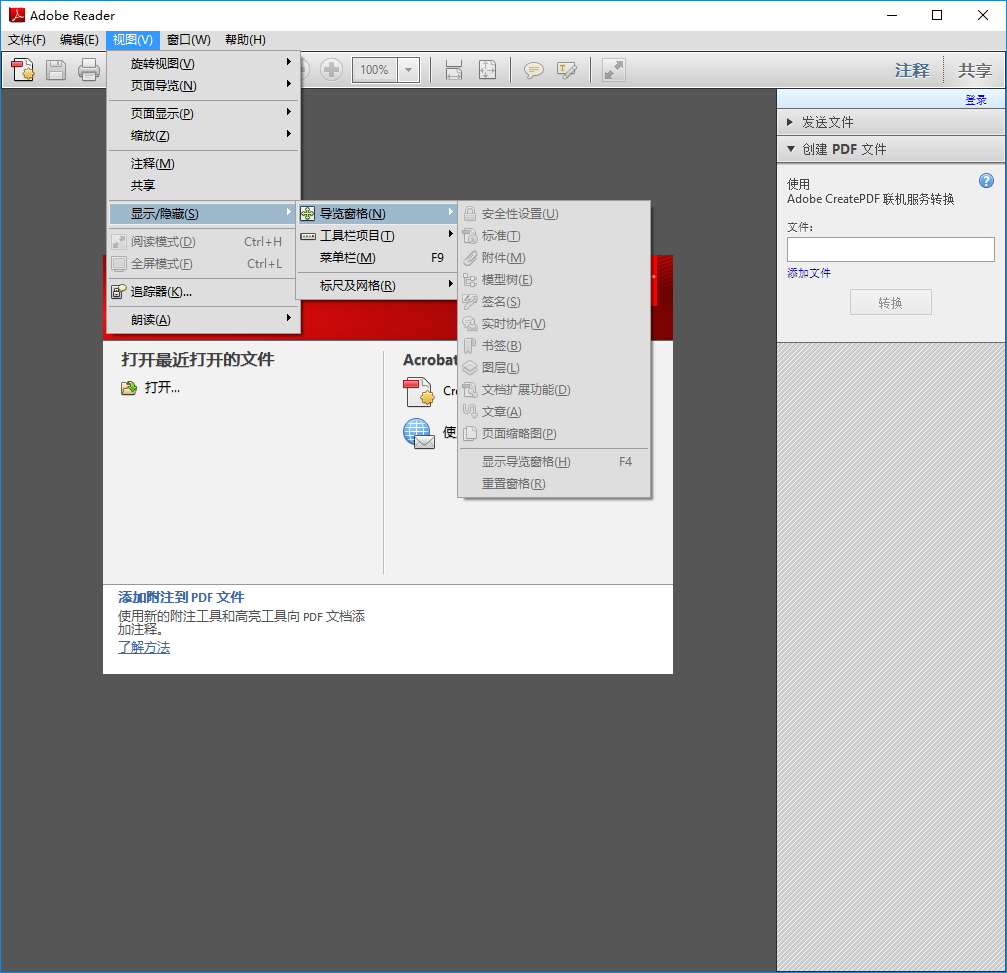The image size is (1007, 973).
Task: Click the 转换 convert button
Action: point(890,302)
